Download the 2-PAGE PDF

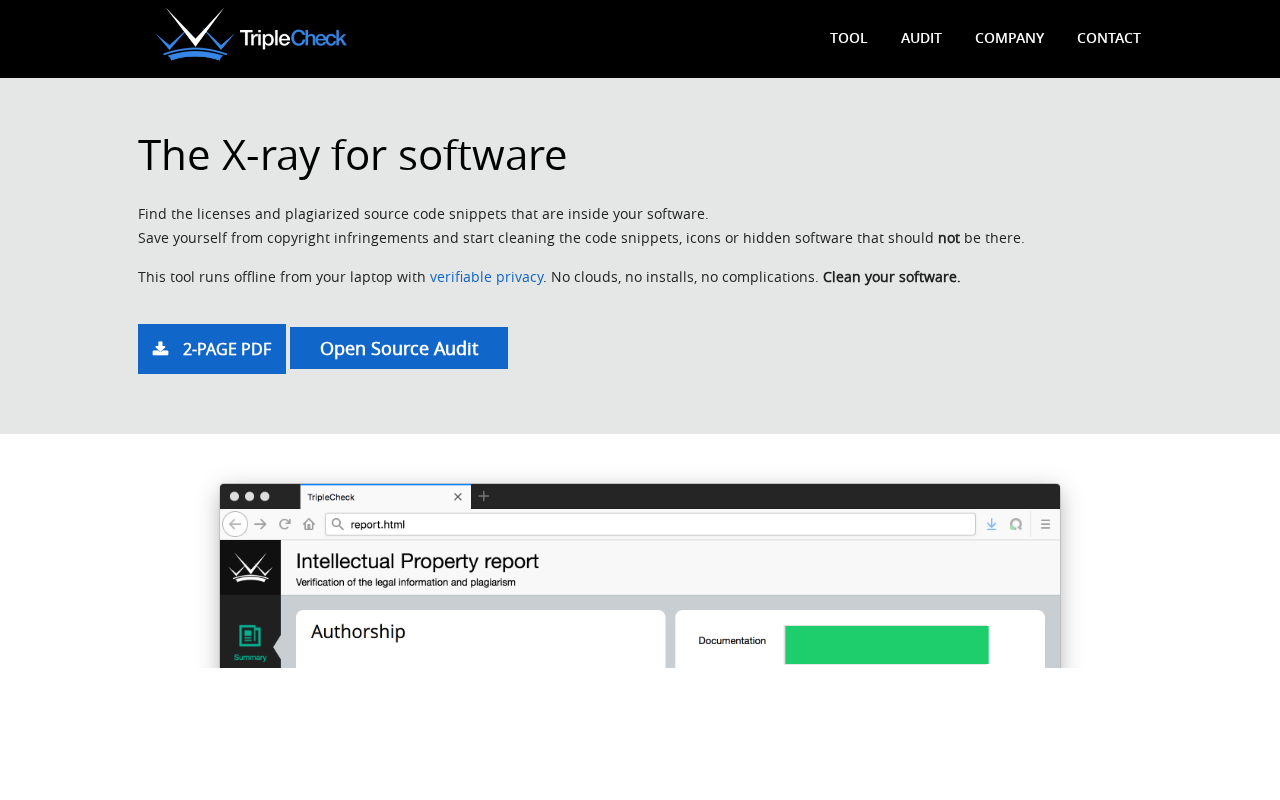(212, 349)
